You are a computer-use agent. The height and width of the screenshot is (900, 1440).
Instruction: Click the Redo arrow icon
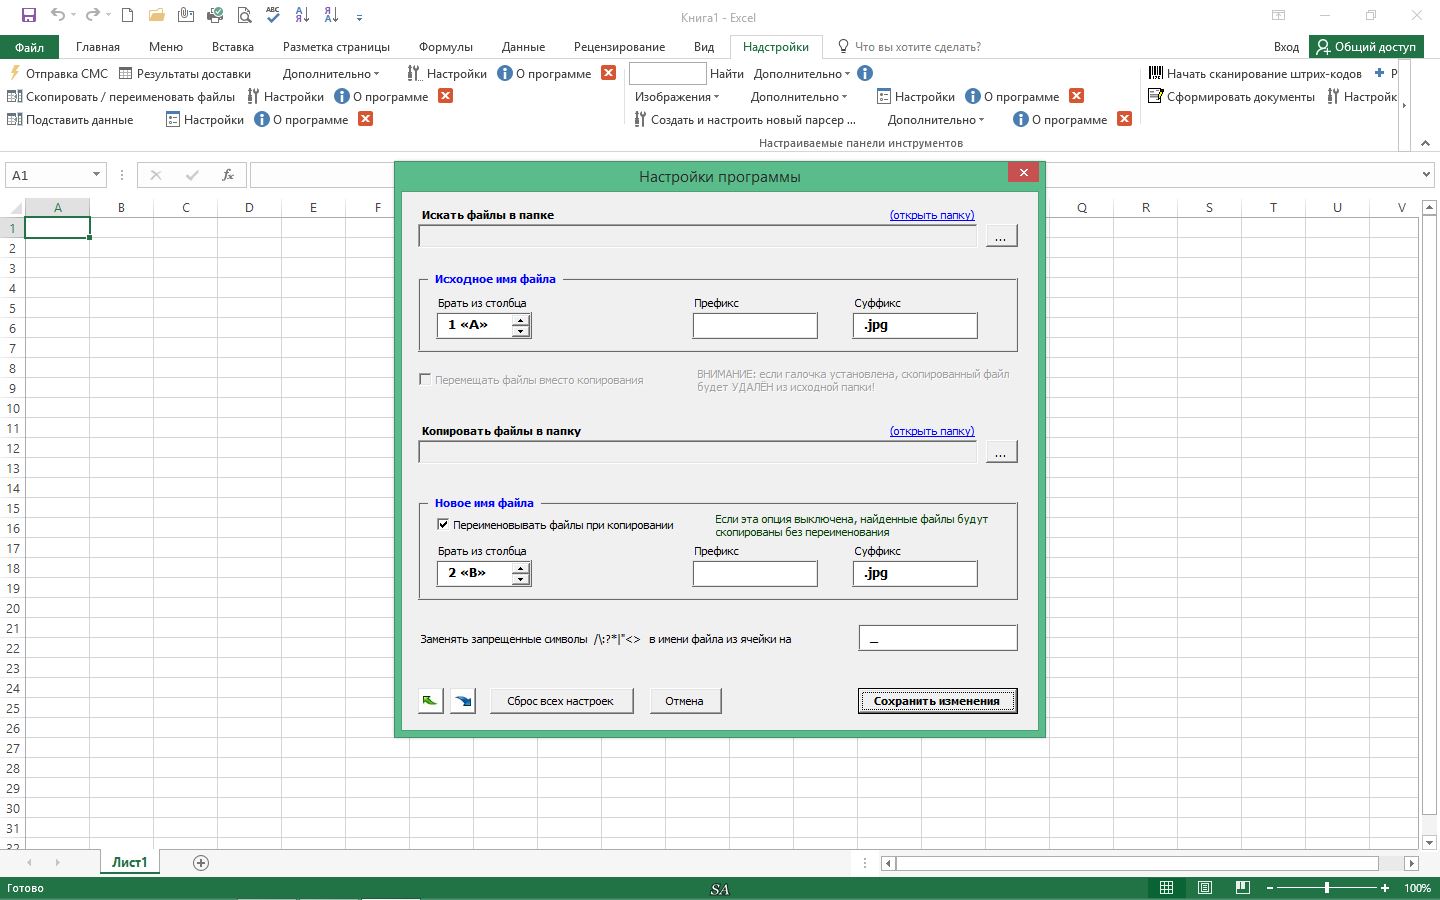click(92, 15)
